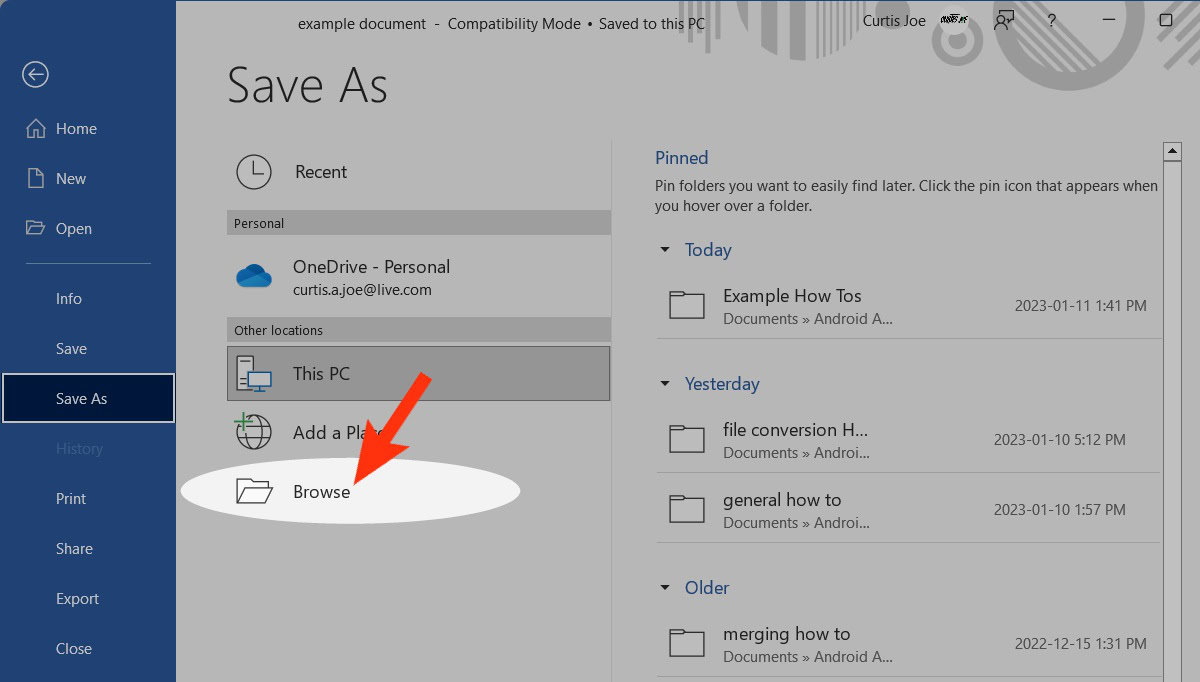Viewport: 1200px width, 682px height.
Task: Select the general how to folder
Action: [x=782, y=500]
